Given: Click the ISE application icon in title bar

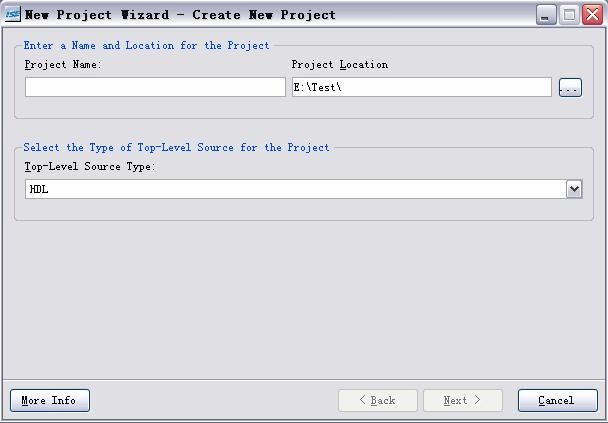Looking at the screenshot, I should pos(12,14).
